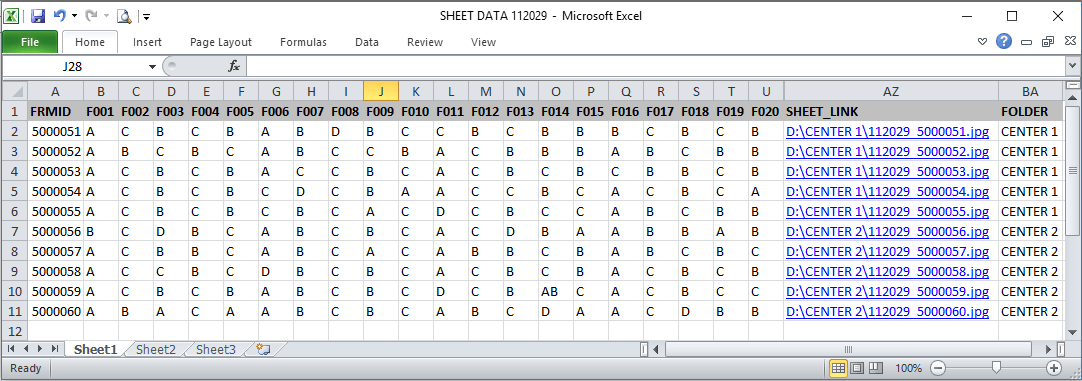
Task: Click inside the formula bar input
Action: point(656,66)
